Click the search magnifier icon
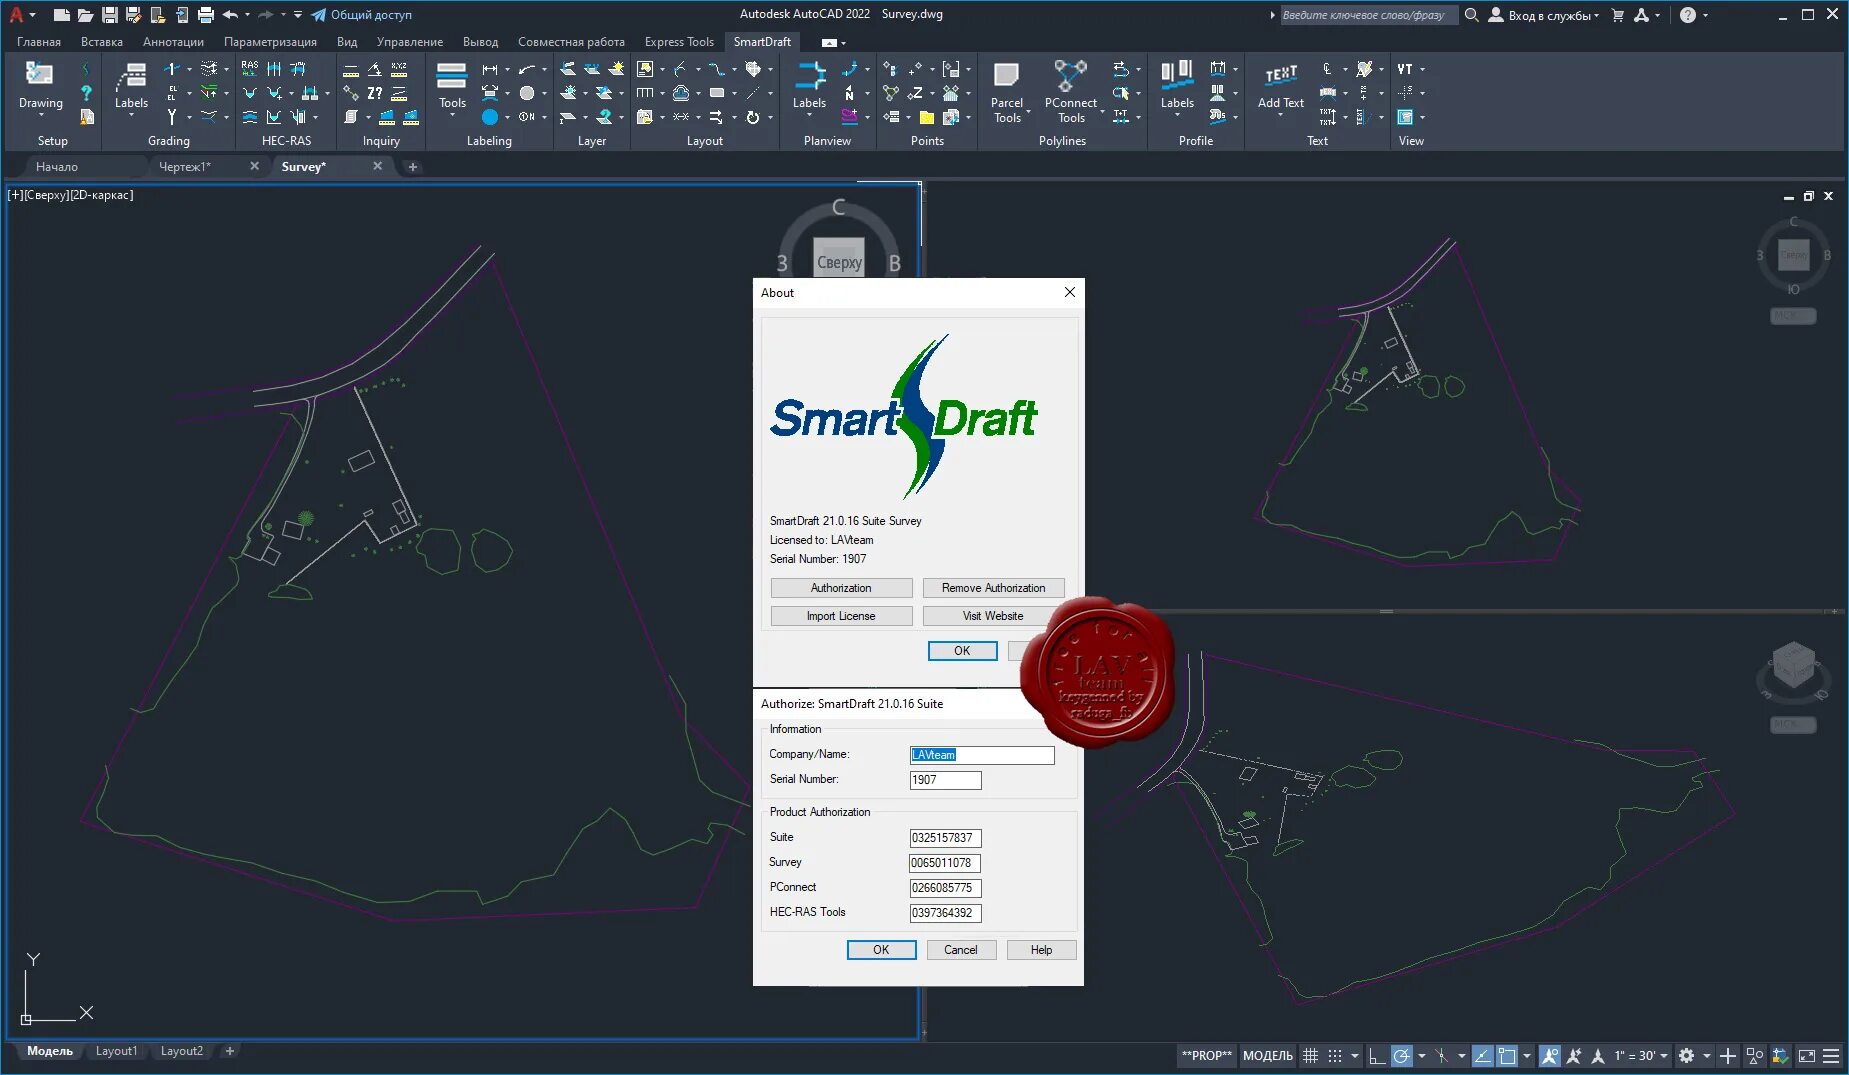1849x1075 pixels. (1471, 15)
